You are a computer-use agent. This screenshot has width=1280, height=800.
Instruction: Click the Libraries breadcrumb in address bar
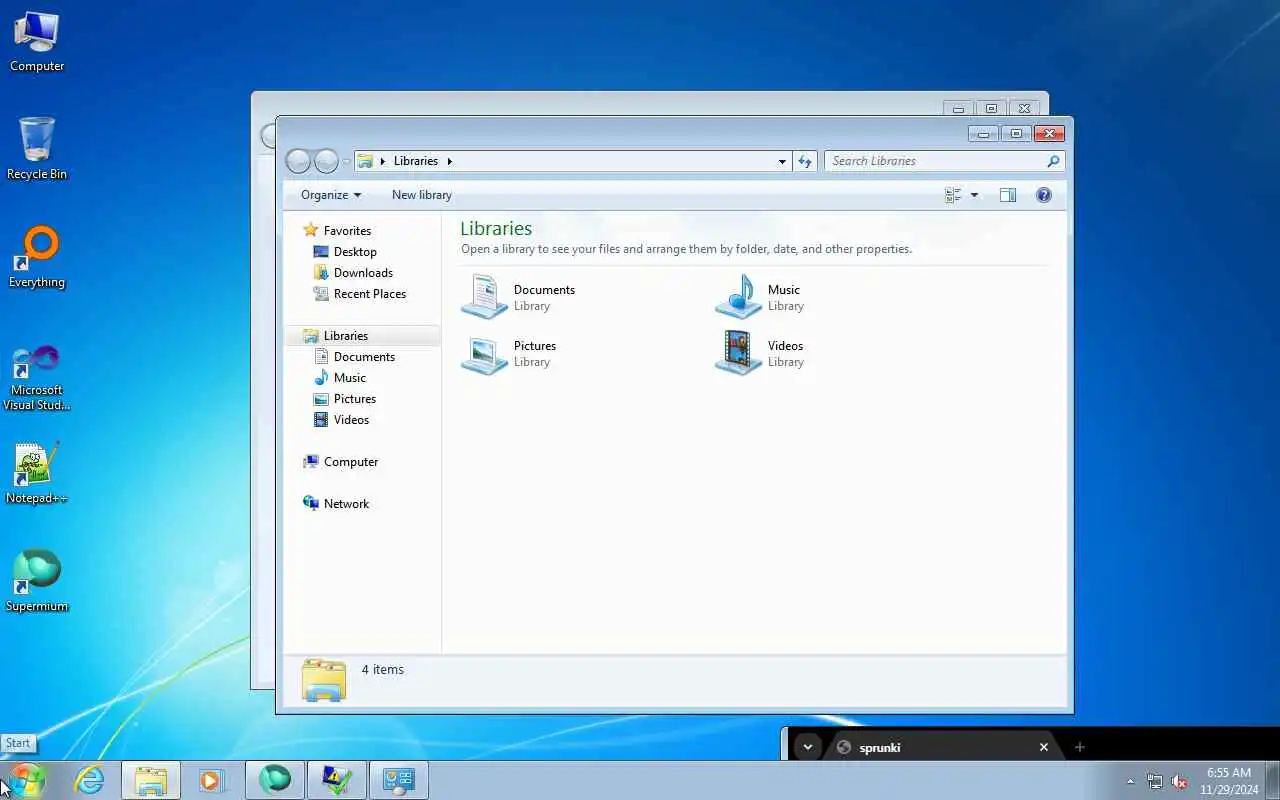coord(416,161)
